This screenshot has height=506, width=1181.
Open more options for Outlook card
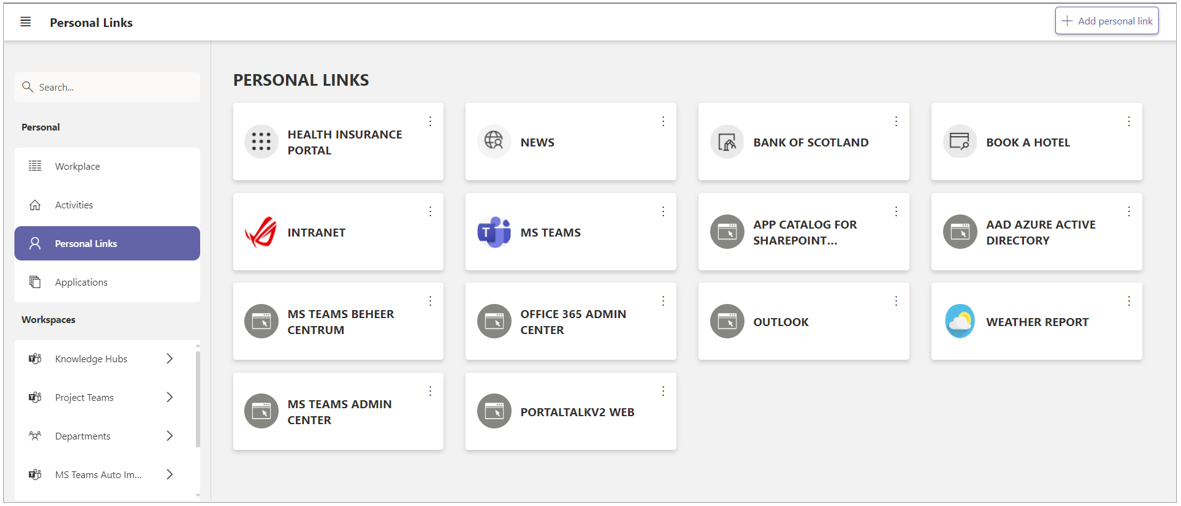tap(896, 301)
